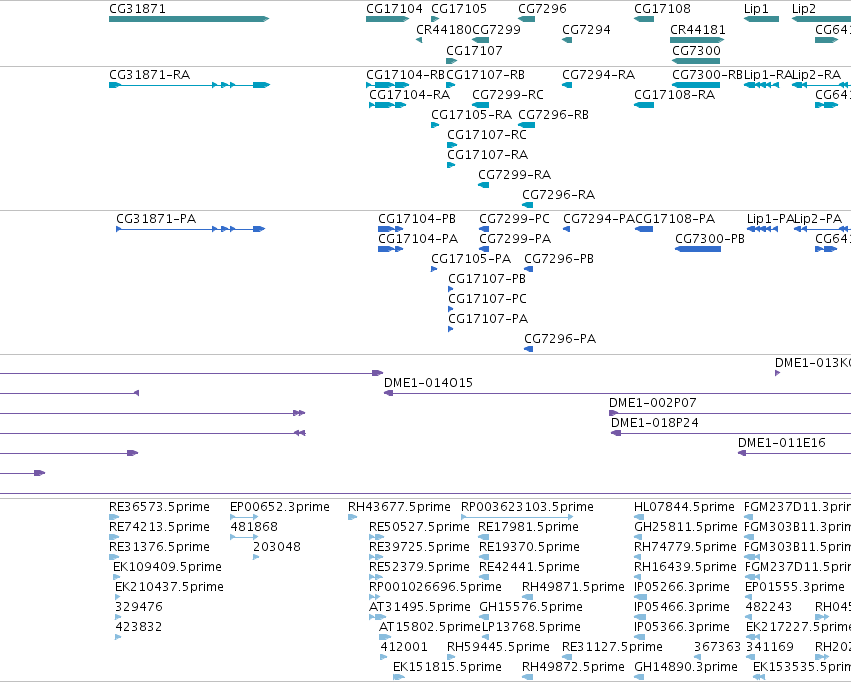Image resolution: width=851 pixels, height=682 pixels.
Task: Select the Lip1 gene label
Action: (x=756, y=9)
